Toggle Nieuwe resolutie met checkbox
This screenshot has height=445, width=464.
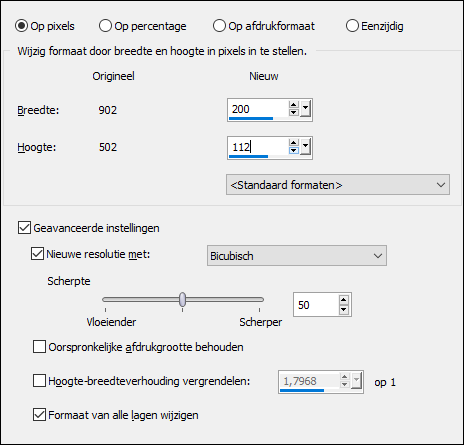click(x=37, y=254)
